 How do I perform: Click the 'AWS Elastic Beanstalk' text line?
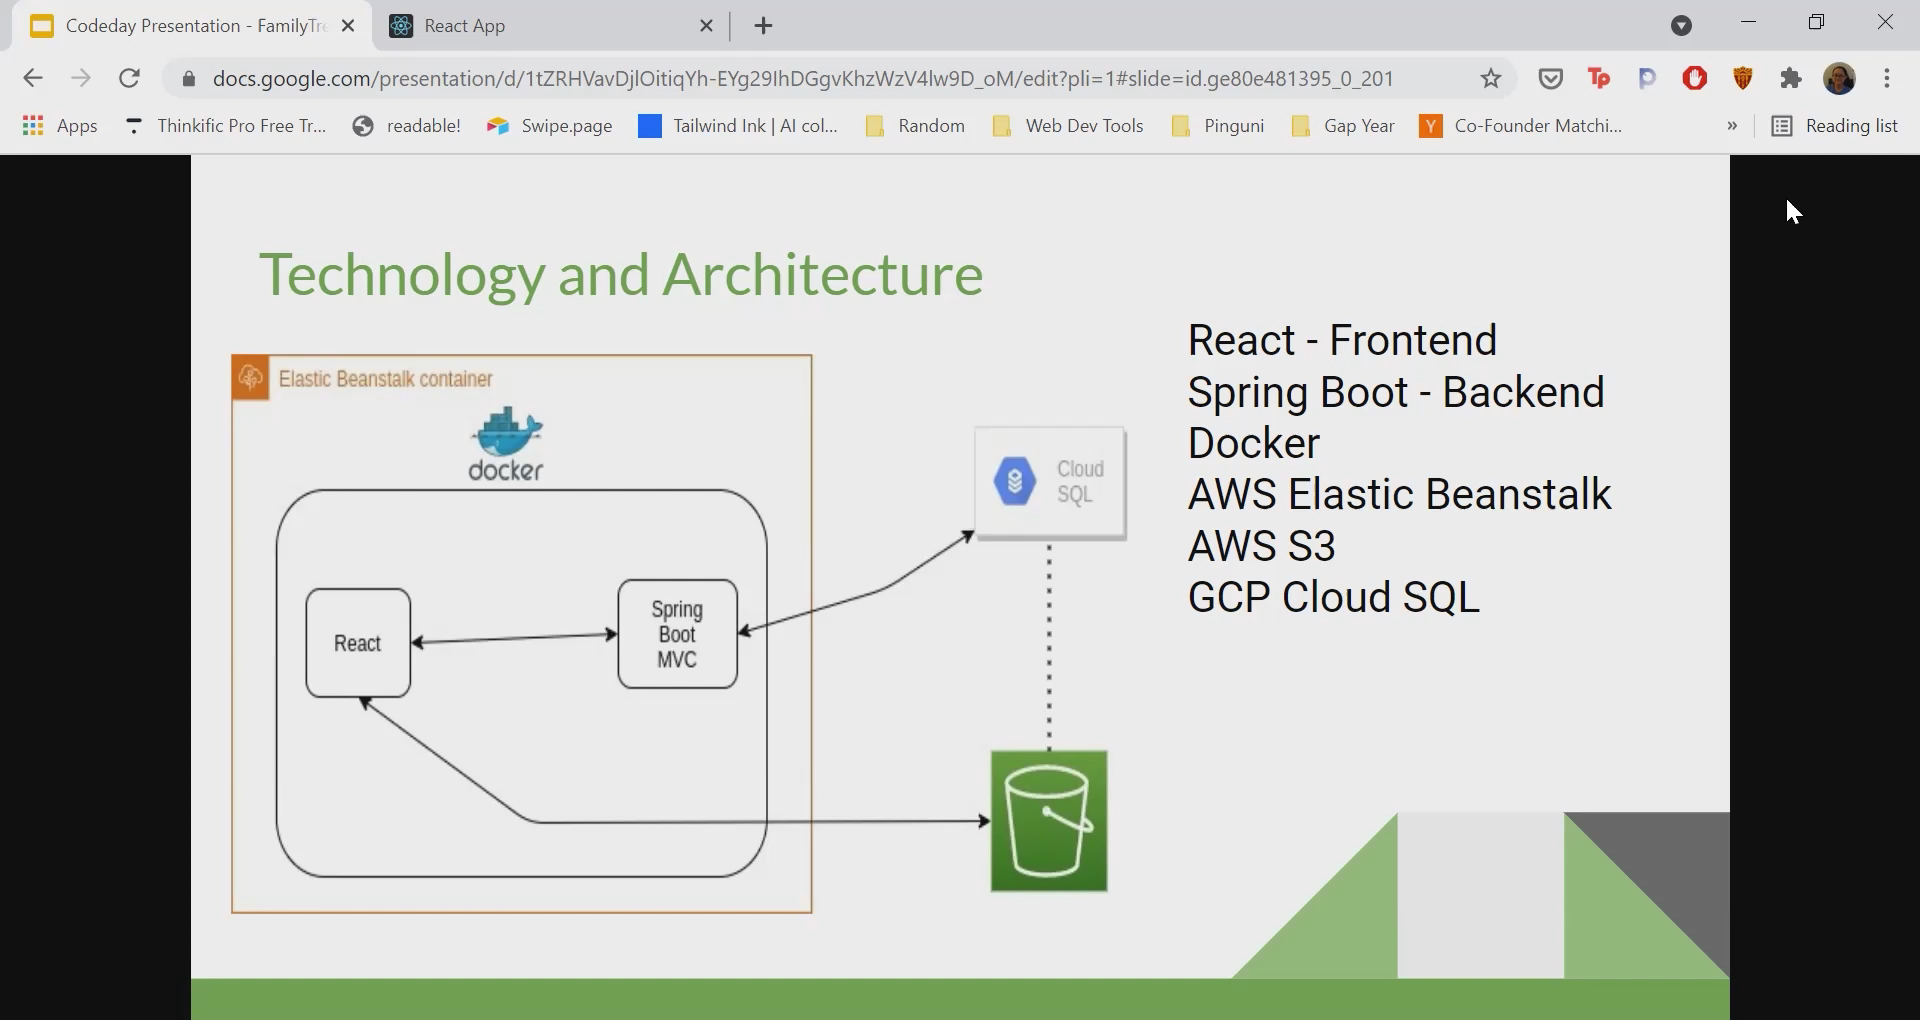point(1399,494)
